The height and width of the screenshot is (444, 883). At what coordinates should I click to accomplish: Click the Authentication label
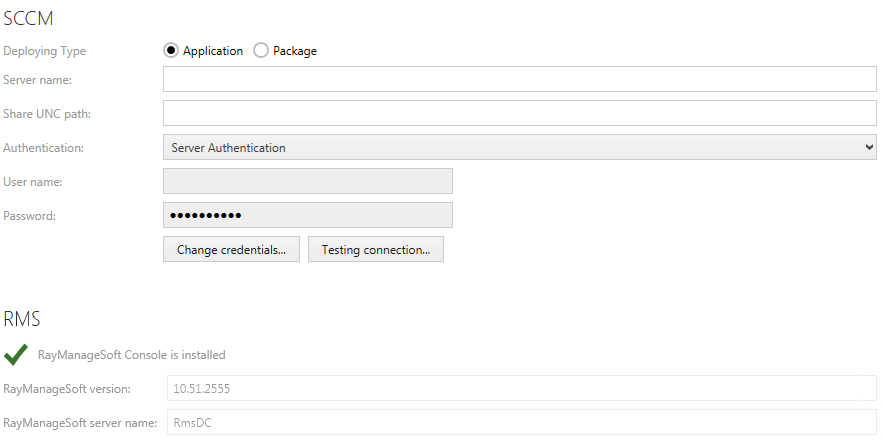(x=44, y=148)
